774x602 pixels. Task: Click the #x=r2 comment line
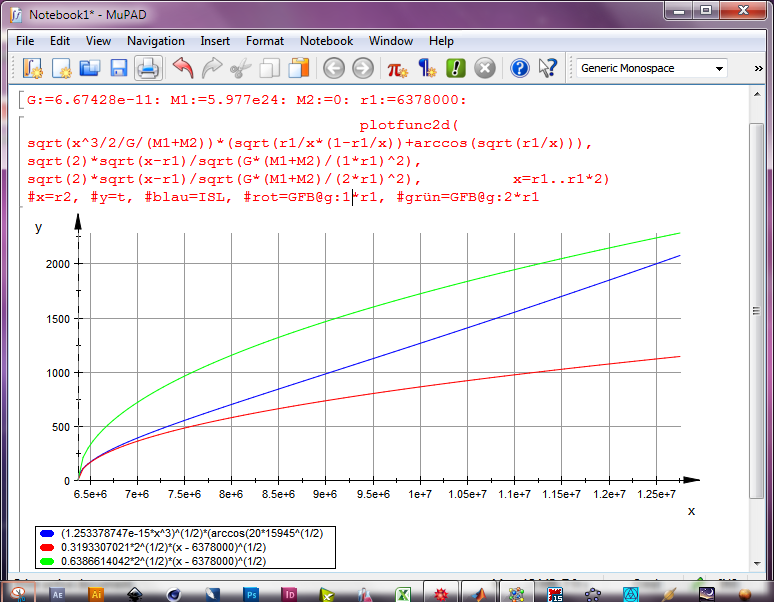click(x=283, y=197)
